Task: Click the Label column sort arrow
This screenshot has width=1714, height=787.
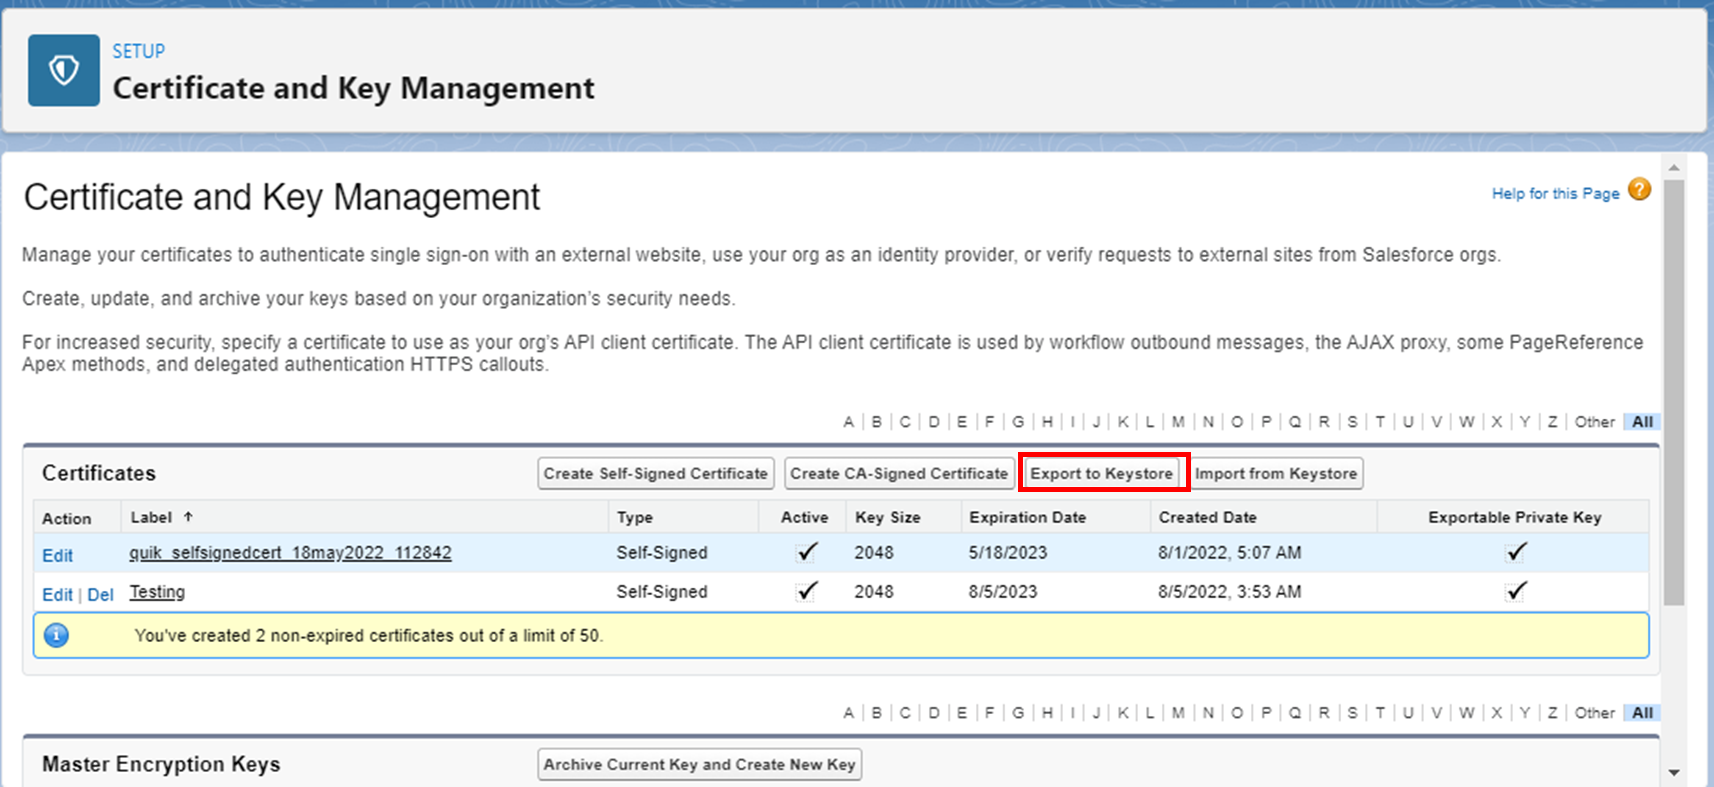Action: 188,517
